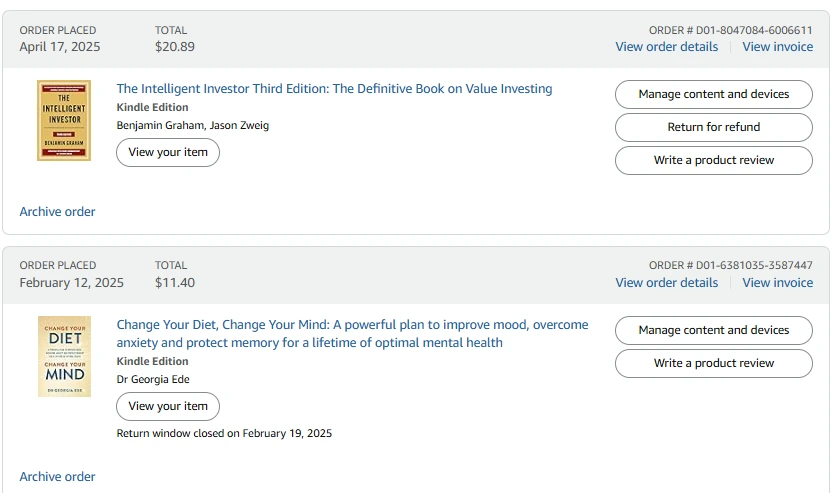Archive the April 17, 2025 order

(58, 212)
